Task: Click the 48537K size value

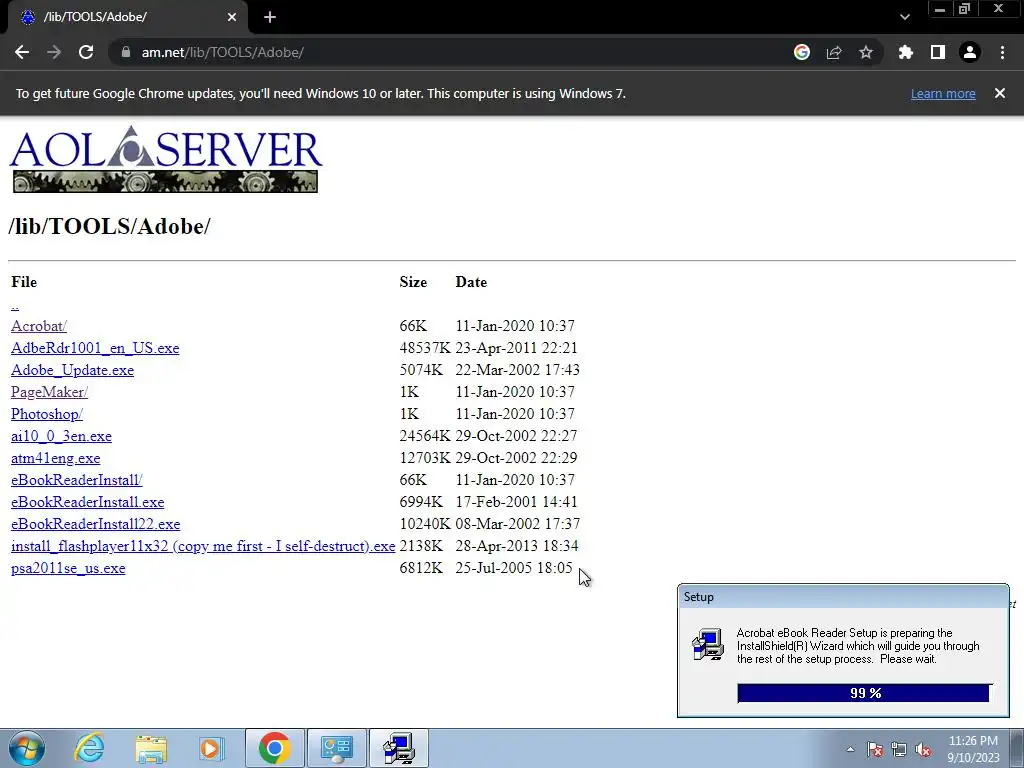Action: pyautogui.click(x=424, y=348)
